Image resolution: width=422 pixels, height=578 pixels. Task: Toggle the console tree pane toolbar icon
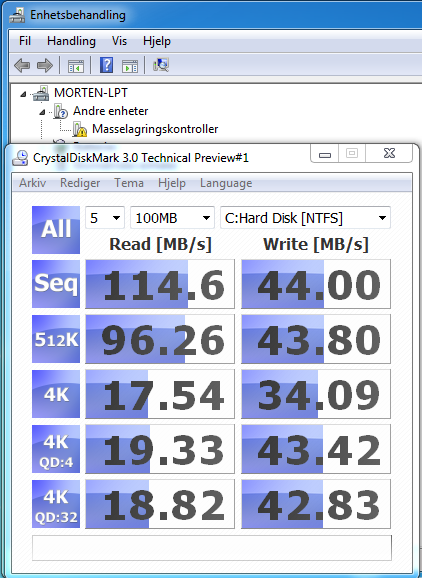click(76, 66)
